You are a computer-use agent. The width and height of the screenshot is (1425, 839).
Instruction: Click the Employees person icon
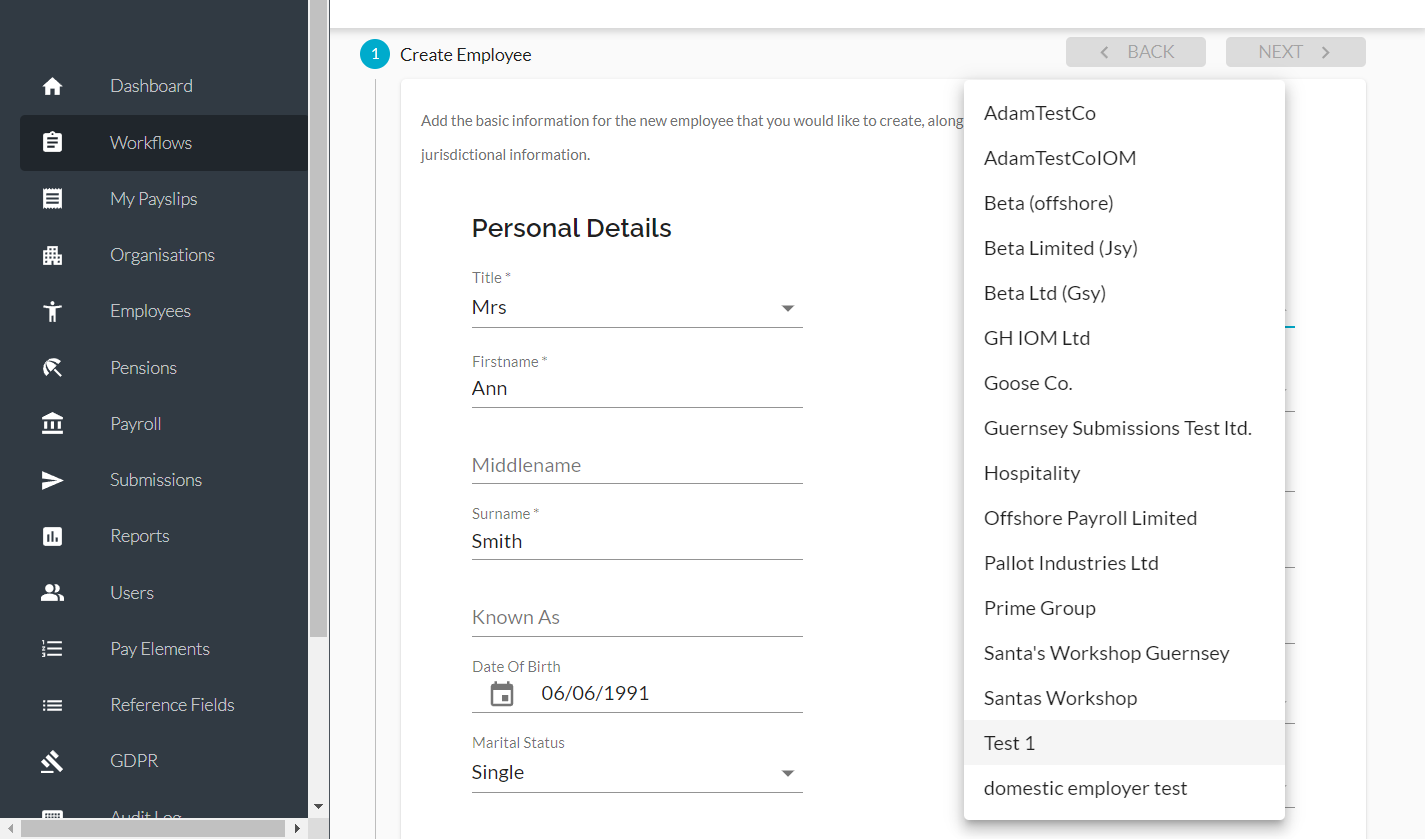(53, 311)
